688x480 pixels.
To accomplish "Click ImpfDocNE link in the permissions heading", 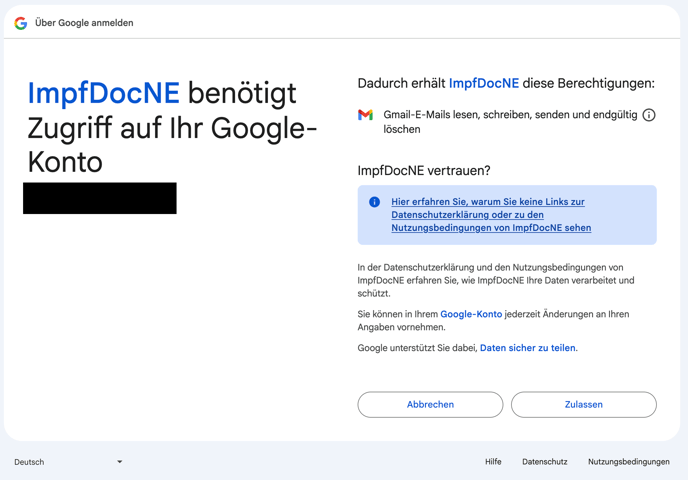I will point(484,83).
